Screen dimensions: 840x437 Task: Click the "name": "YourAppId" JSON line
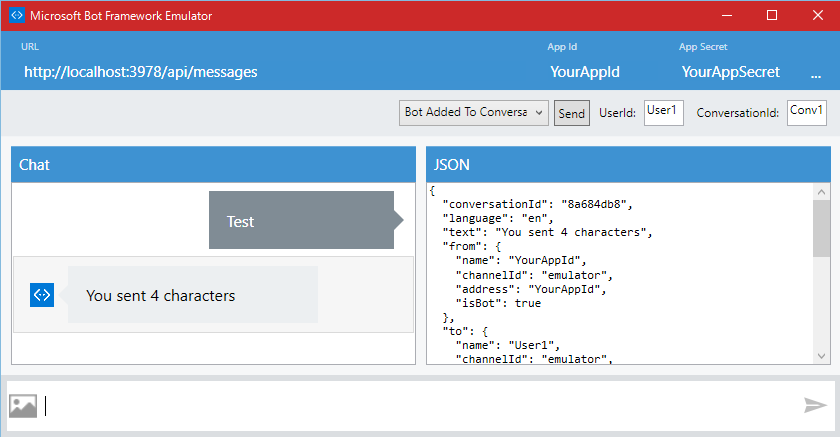point(521,260)
